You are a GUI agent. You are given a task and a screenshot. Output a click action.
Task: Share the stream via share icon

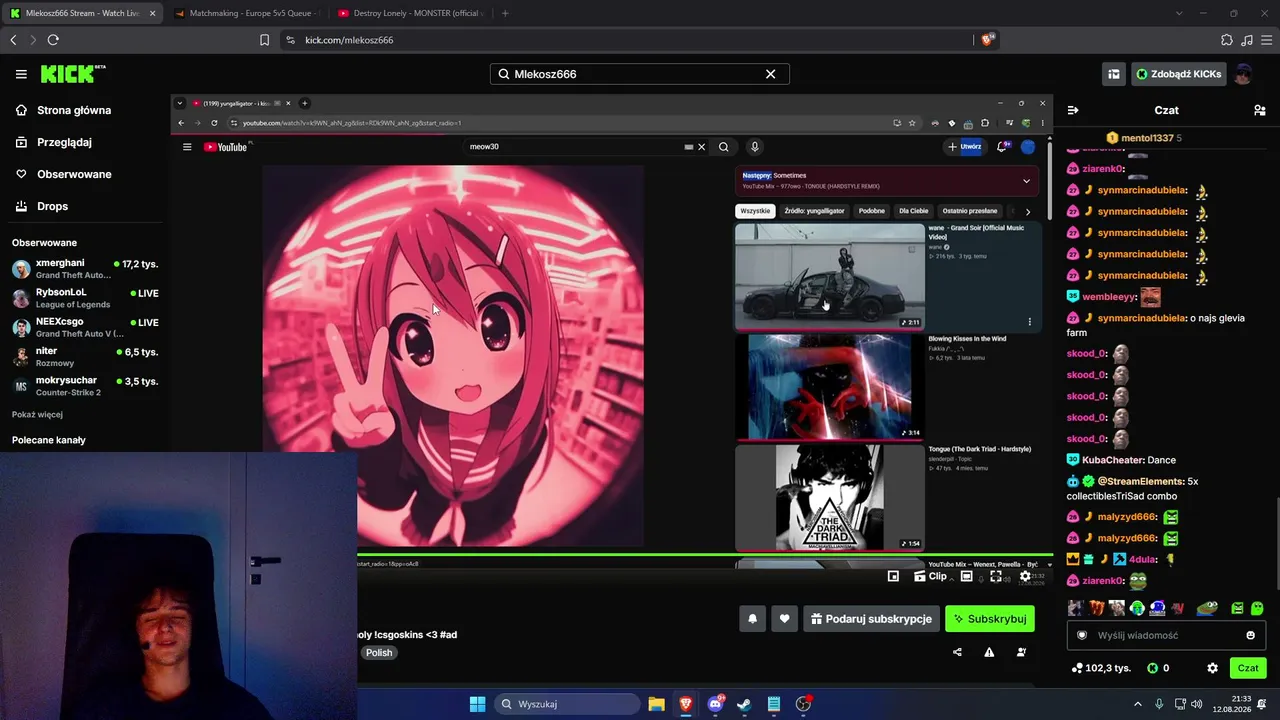[x=957, y=652]
